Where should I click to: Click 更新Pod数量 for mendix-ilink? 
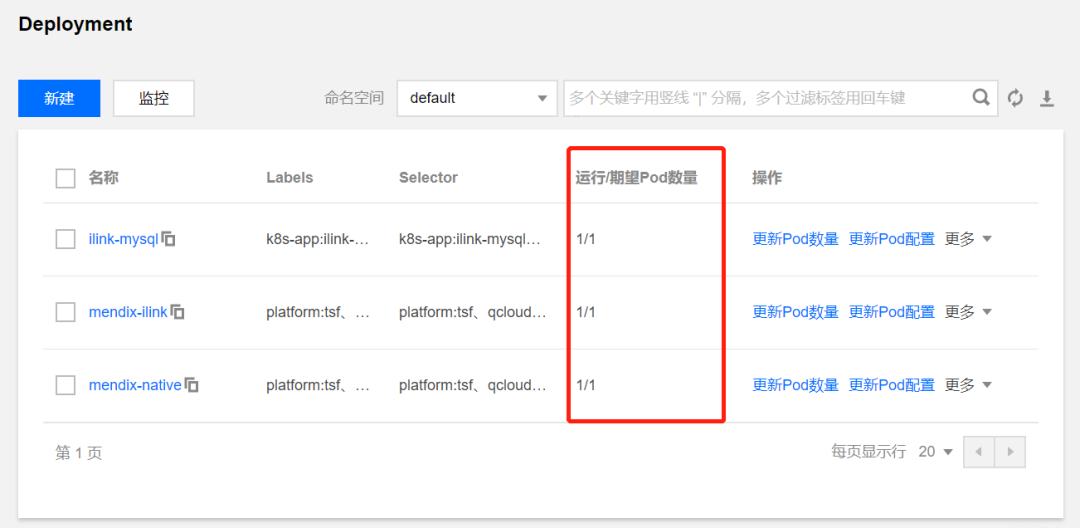(x=796, y=312)
